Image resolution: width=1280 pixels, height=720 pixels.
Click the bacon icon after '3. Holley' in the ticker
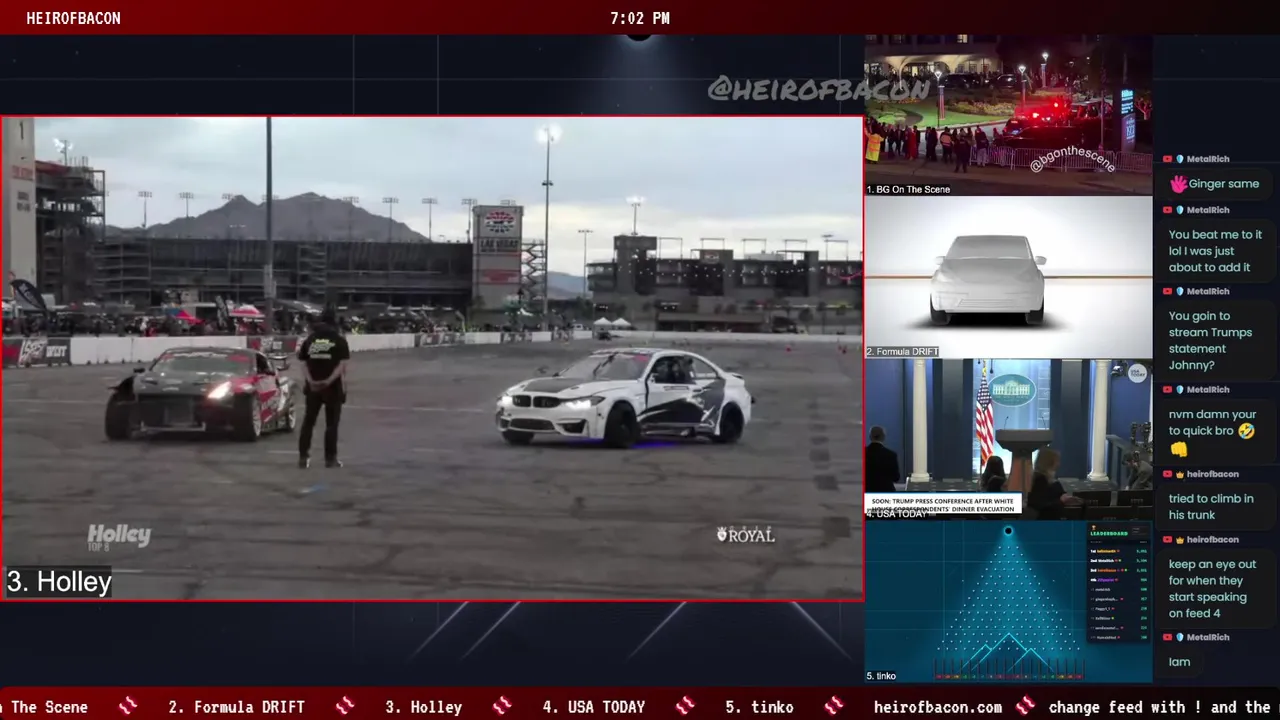click(x=502, y=707)
